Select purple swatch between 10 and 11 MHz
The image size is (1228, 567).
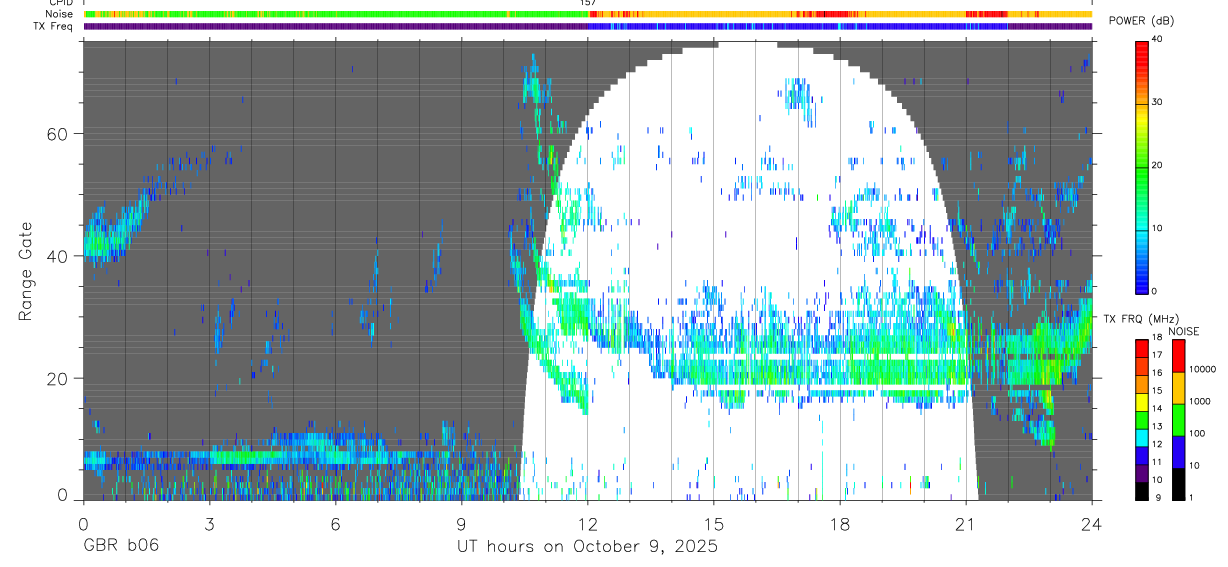[x=1142, y=473]
